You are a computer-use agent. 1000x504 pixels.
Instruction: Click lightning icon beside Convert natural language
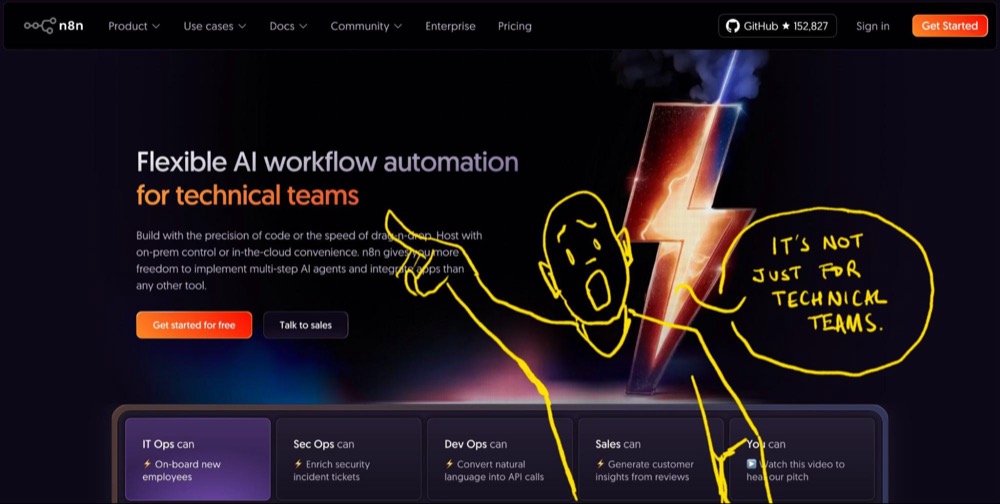pos(449,464)
